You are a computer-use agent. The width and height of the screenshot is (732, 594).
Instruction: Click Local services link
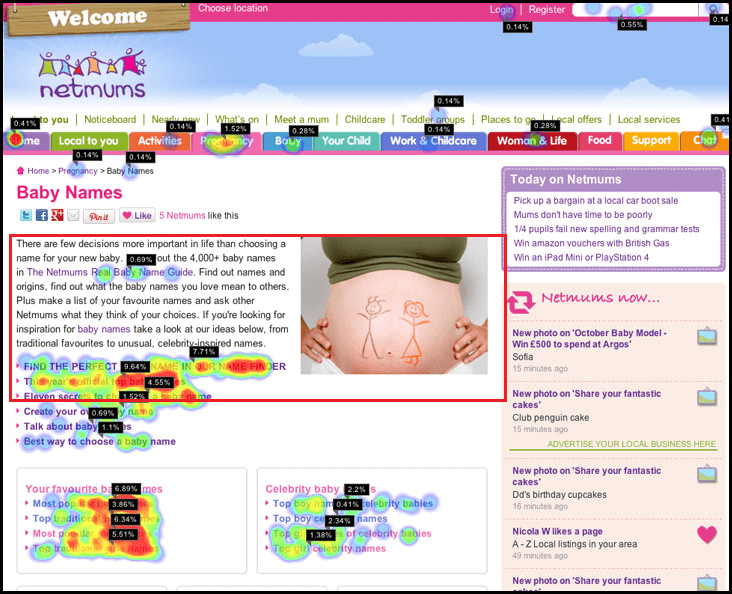[x=649, y=120]
